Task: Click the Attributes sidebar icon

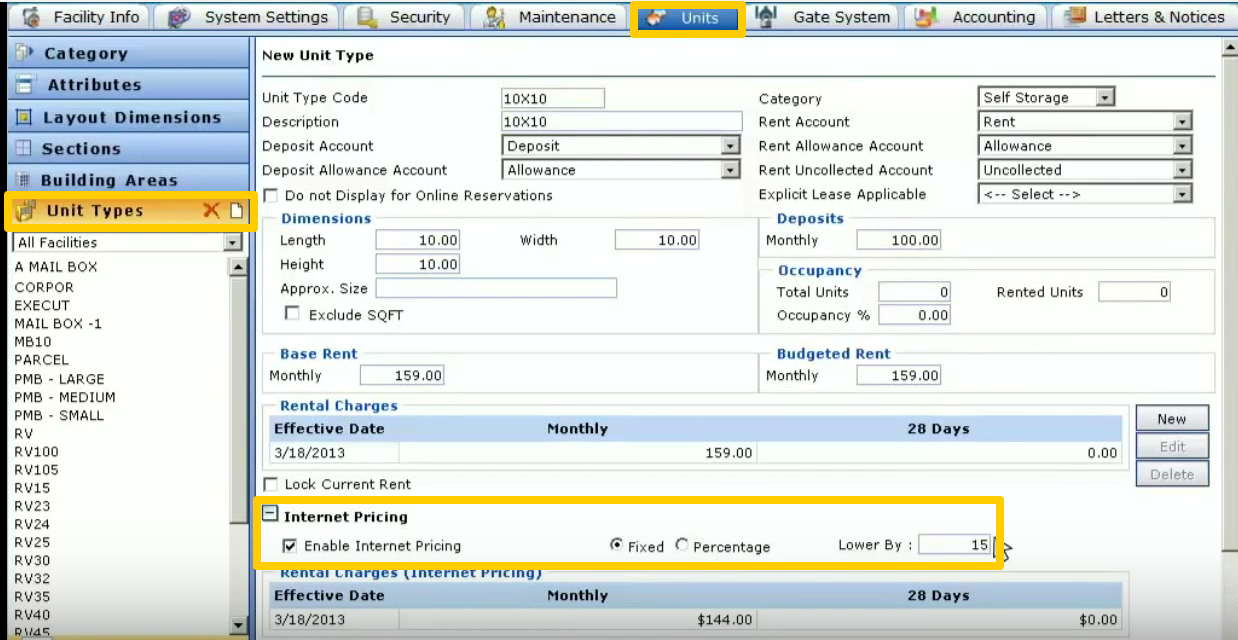Action: pyautogui.click(x=25, y=85)
